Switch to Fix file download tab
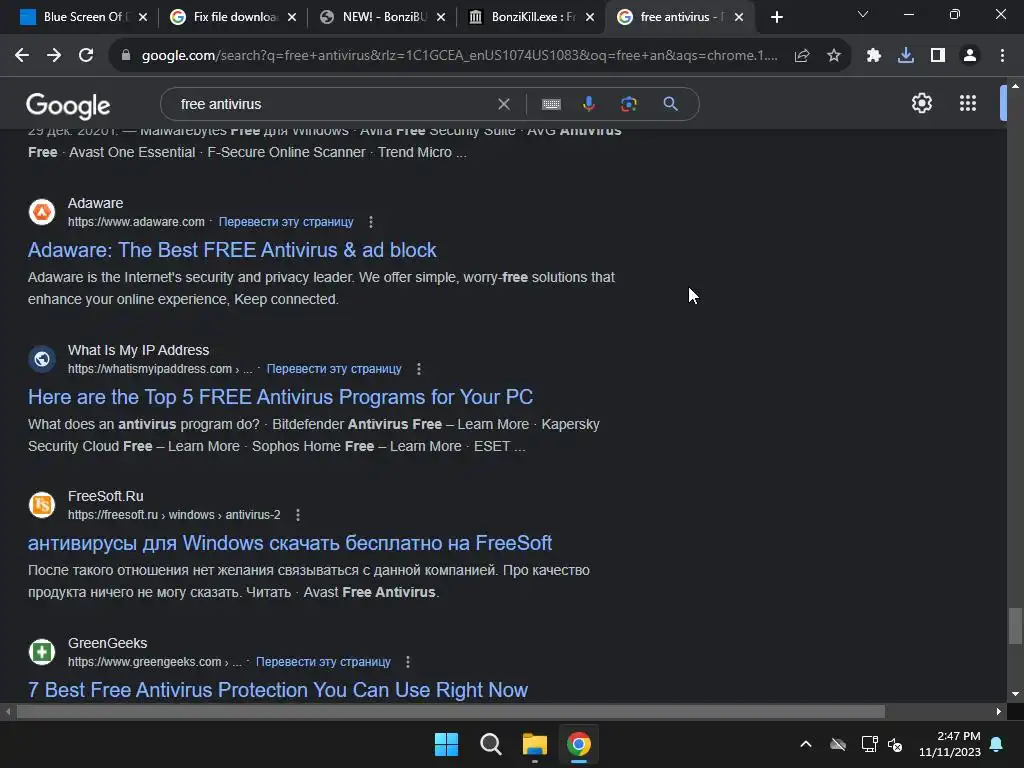 pos(232,17)
